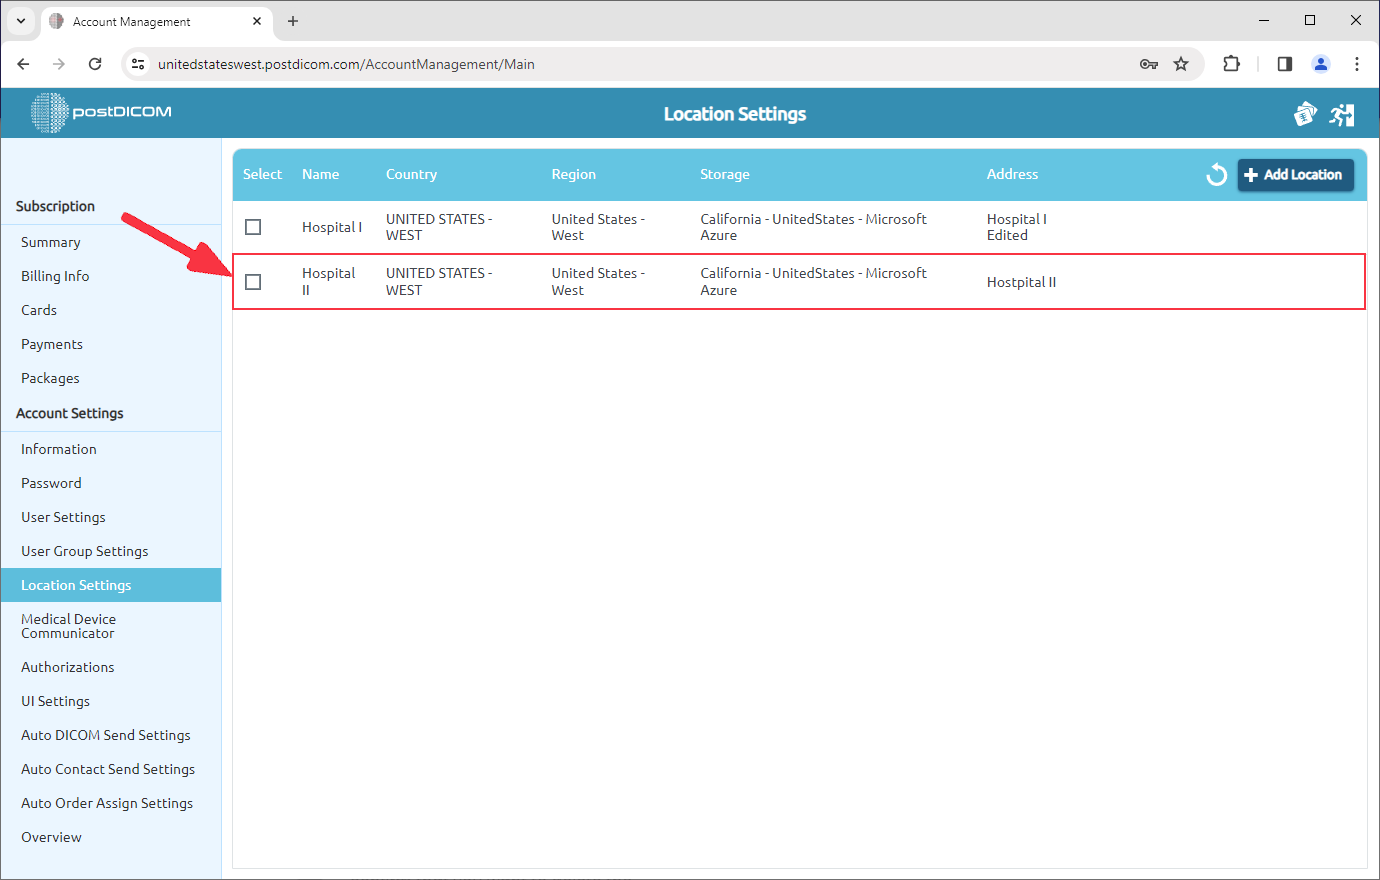The image size is (1380, 880).
Task: Open the browser side panel icon
Action: point(1284,63)
